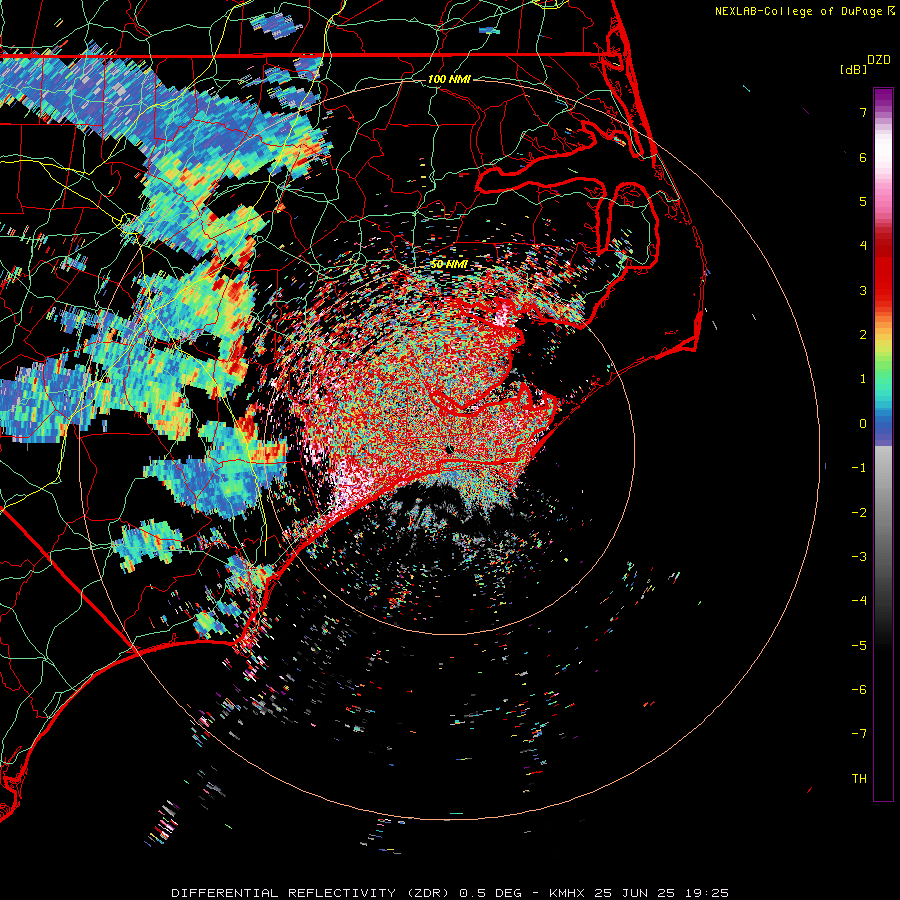The image size is (900, 900).
Task: Select the 4 value on the dB scale
Action: [863, 246]
